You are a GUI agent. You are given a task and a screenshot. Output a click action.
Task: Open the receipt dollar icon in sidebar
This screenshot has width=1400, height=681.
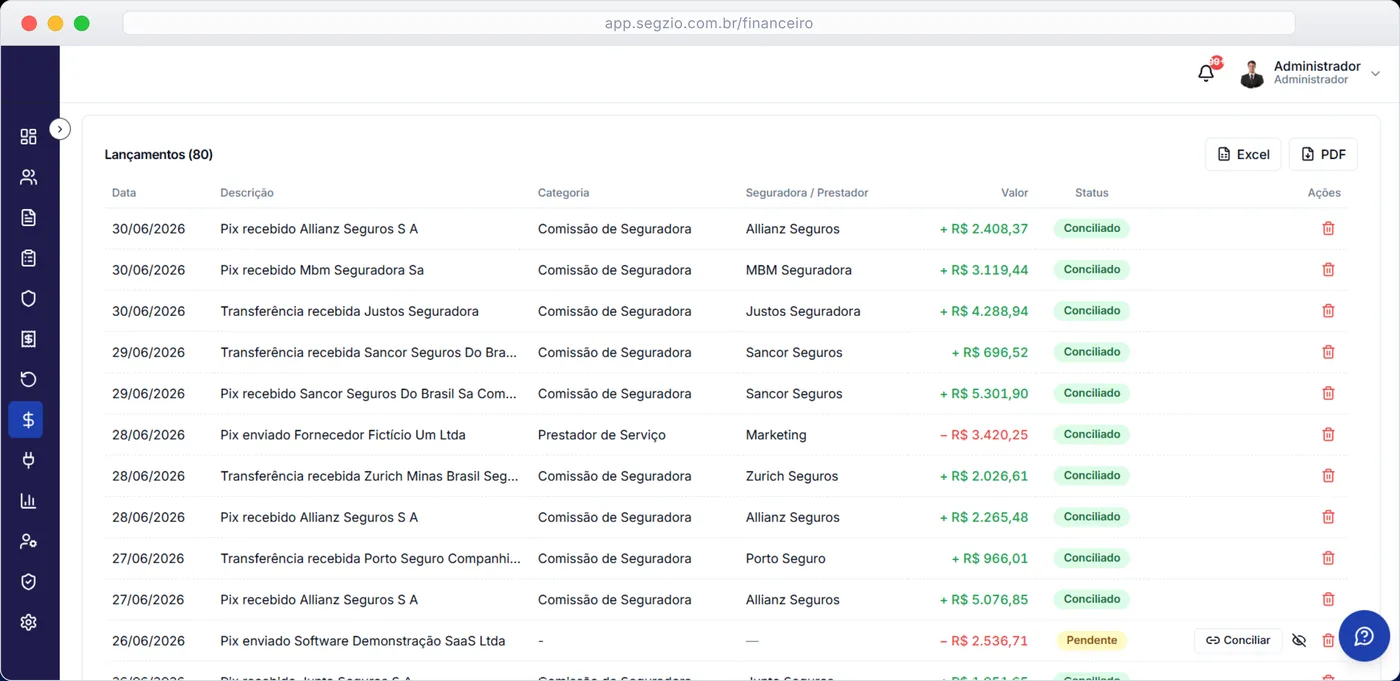(28, 339)
